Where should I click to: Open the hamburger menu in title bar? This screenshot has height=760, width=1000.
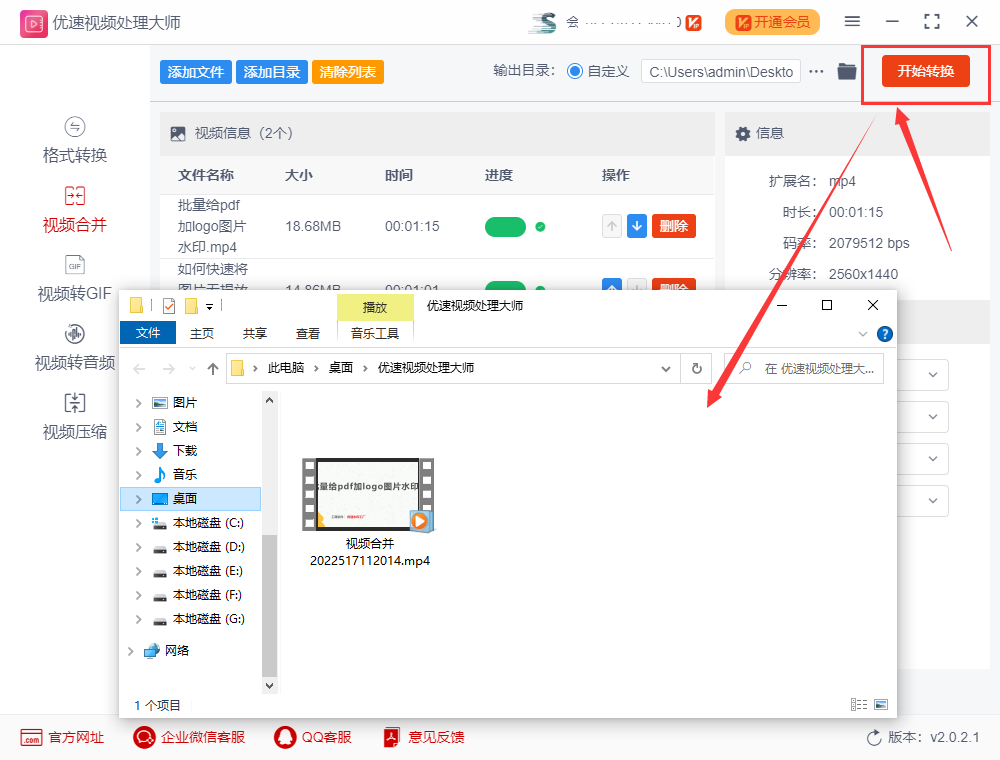click(852, 22)
